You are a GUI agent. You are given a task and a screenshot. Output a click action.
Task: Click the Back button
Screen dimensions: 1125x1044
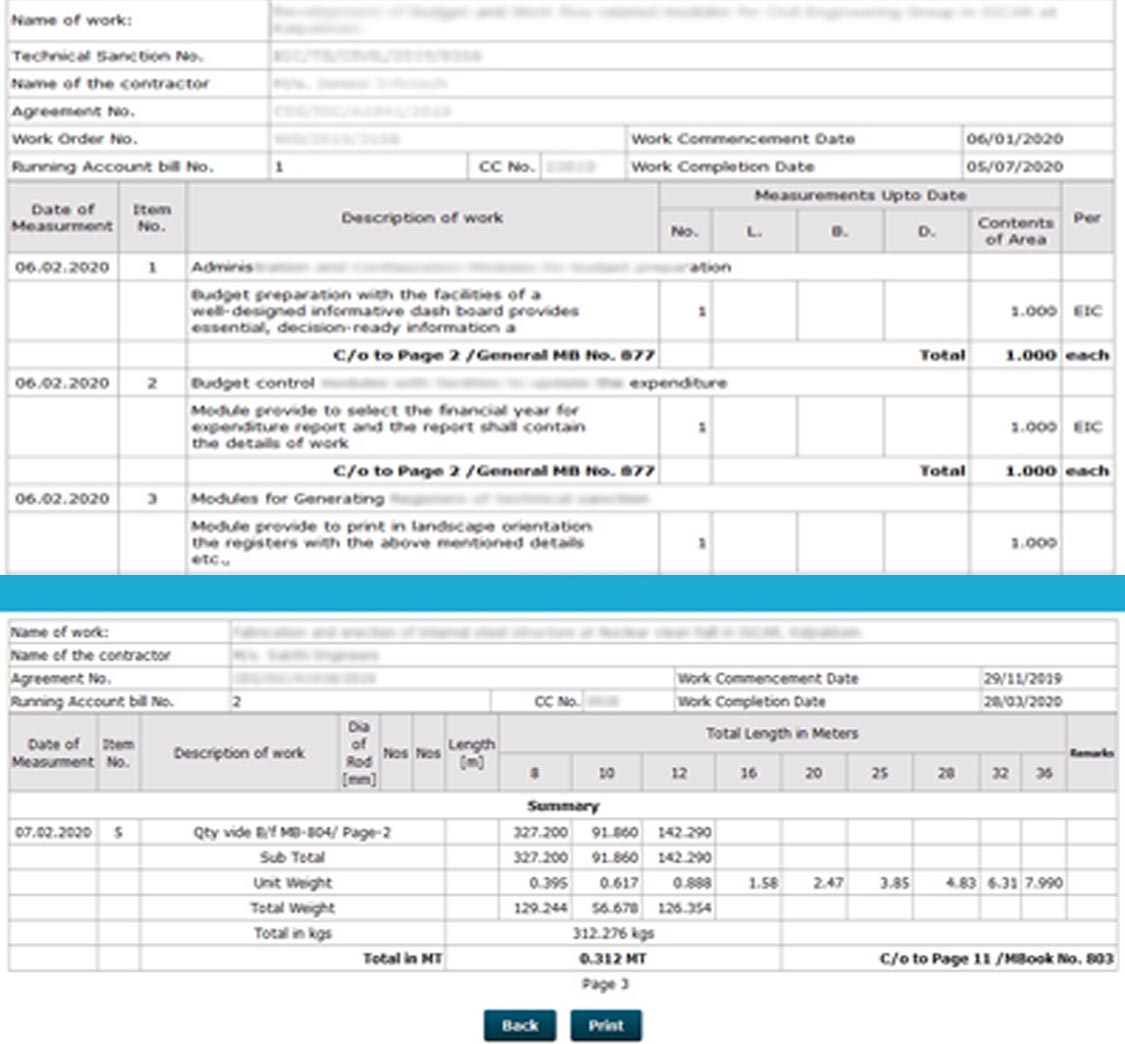519,1025
